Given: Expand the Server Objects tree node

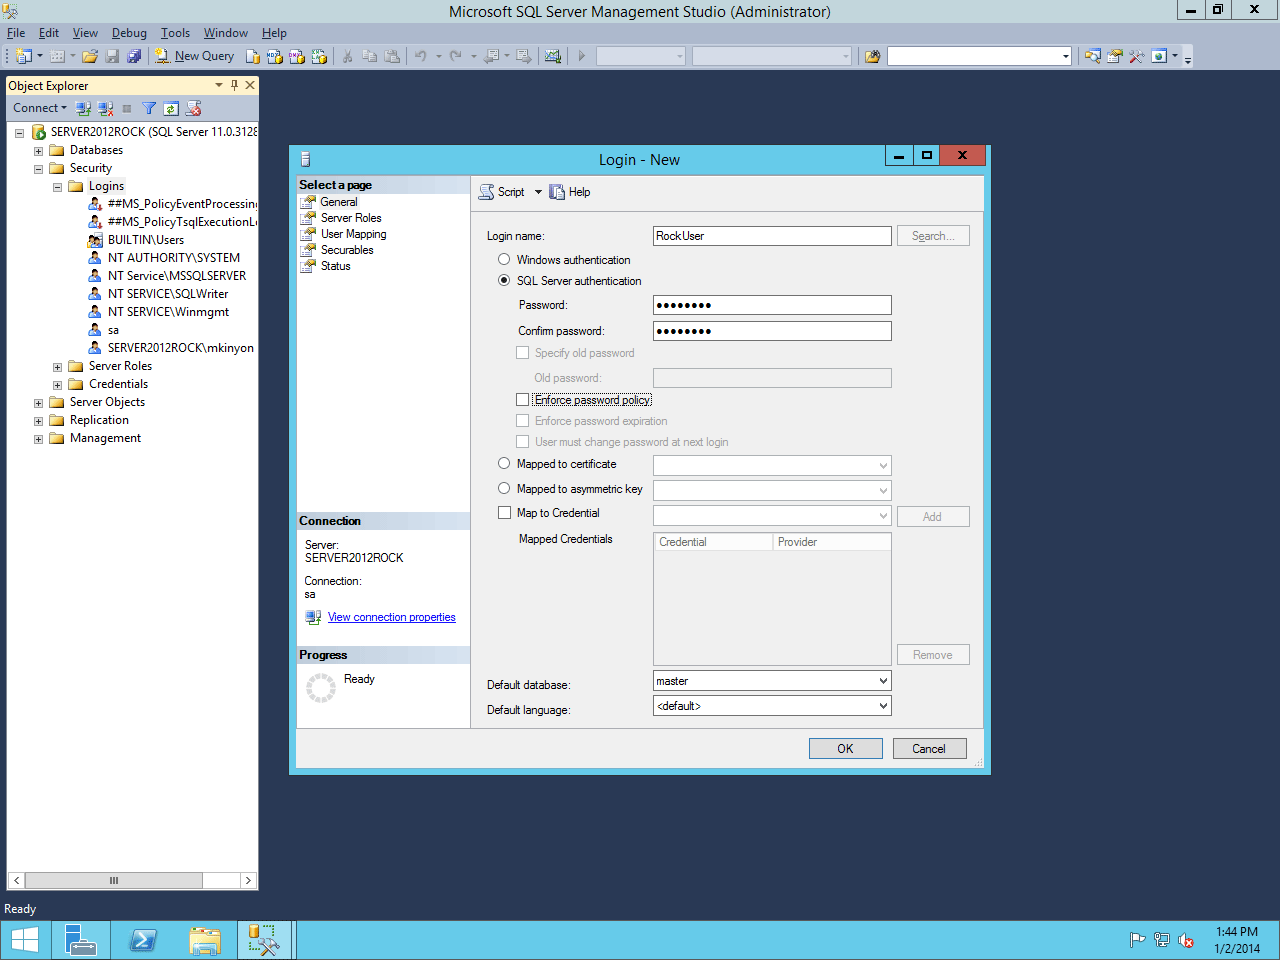Looking at the screenshot, I should point(38,403).
